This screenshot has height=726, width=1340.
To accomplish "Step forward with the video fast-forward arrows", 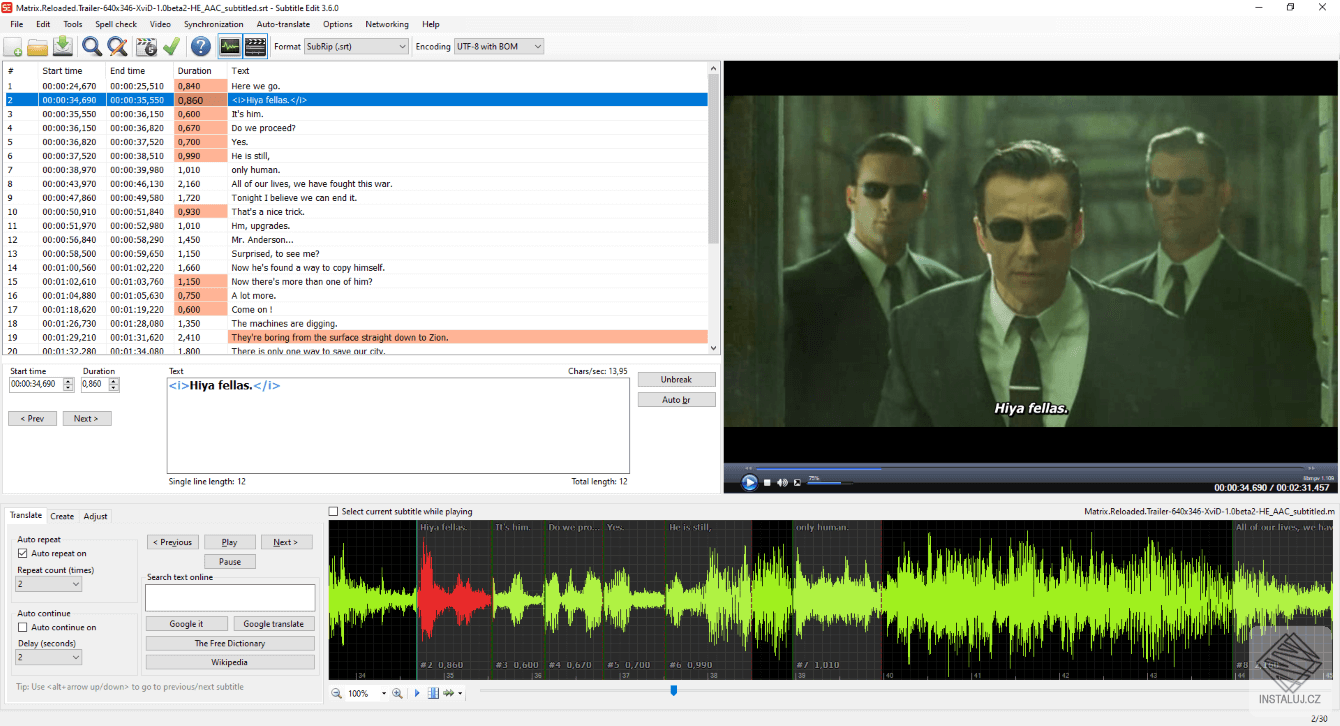I will coord(1311,468).
